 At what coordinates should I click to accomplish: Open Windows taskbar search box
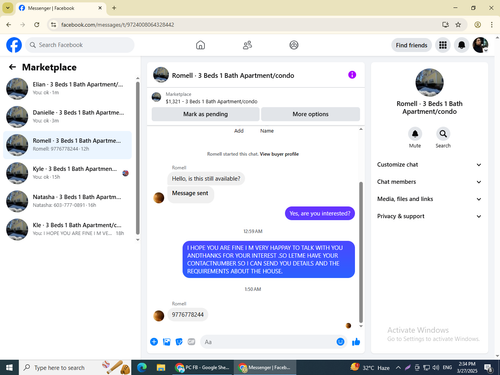tap(75, 368)
